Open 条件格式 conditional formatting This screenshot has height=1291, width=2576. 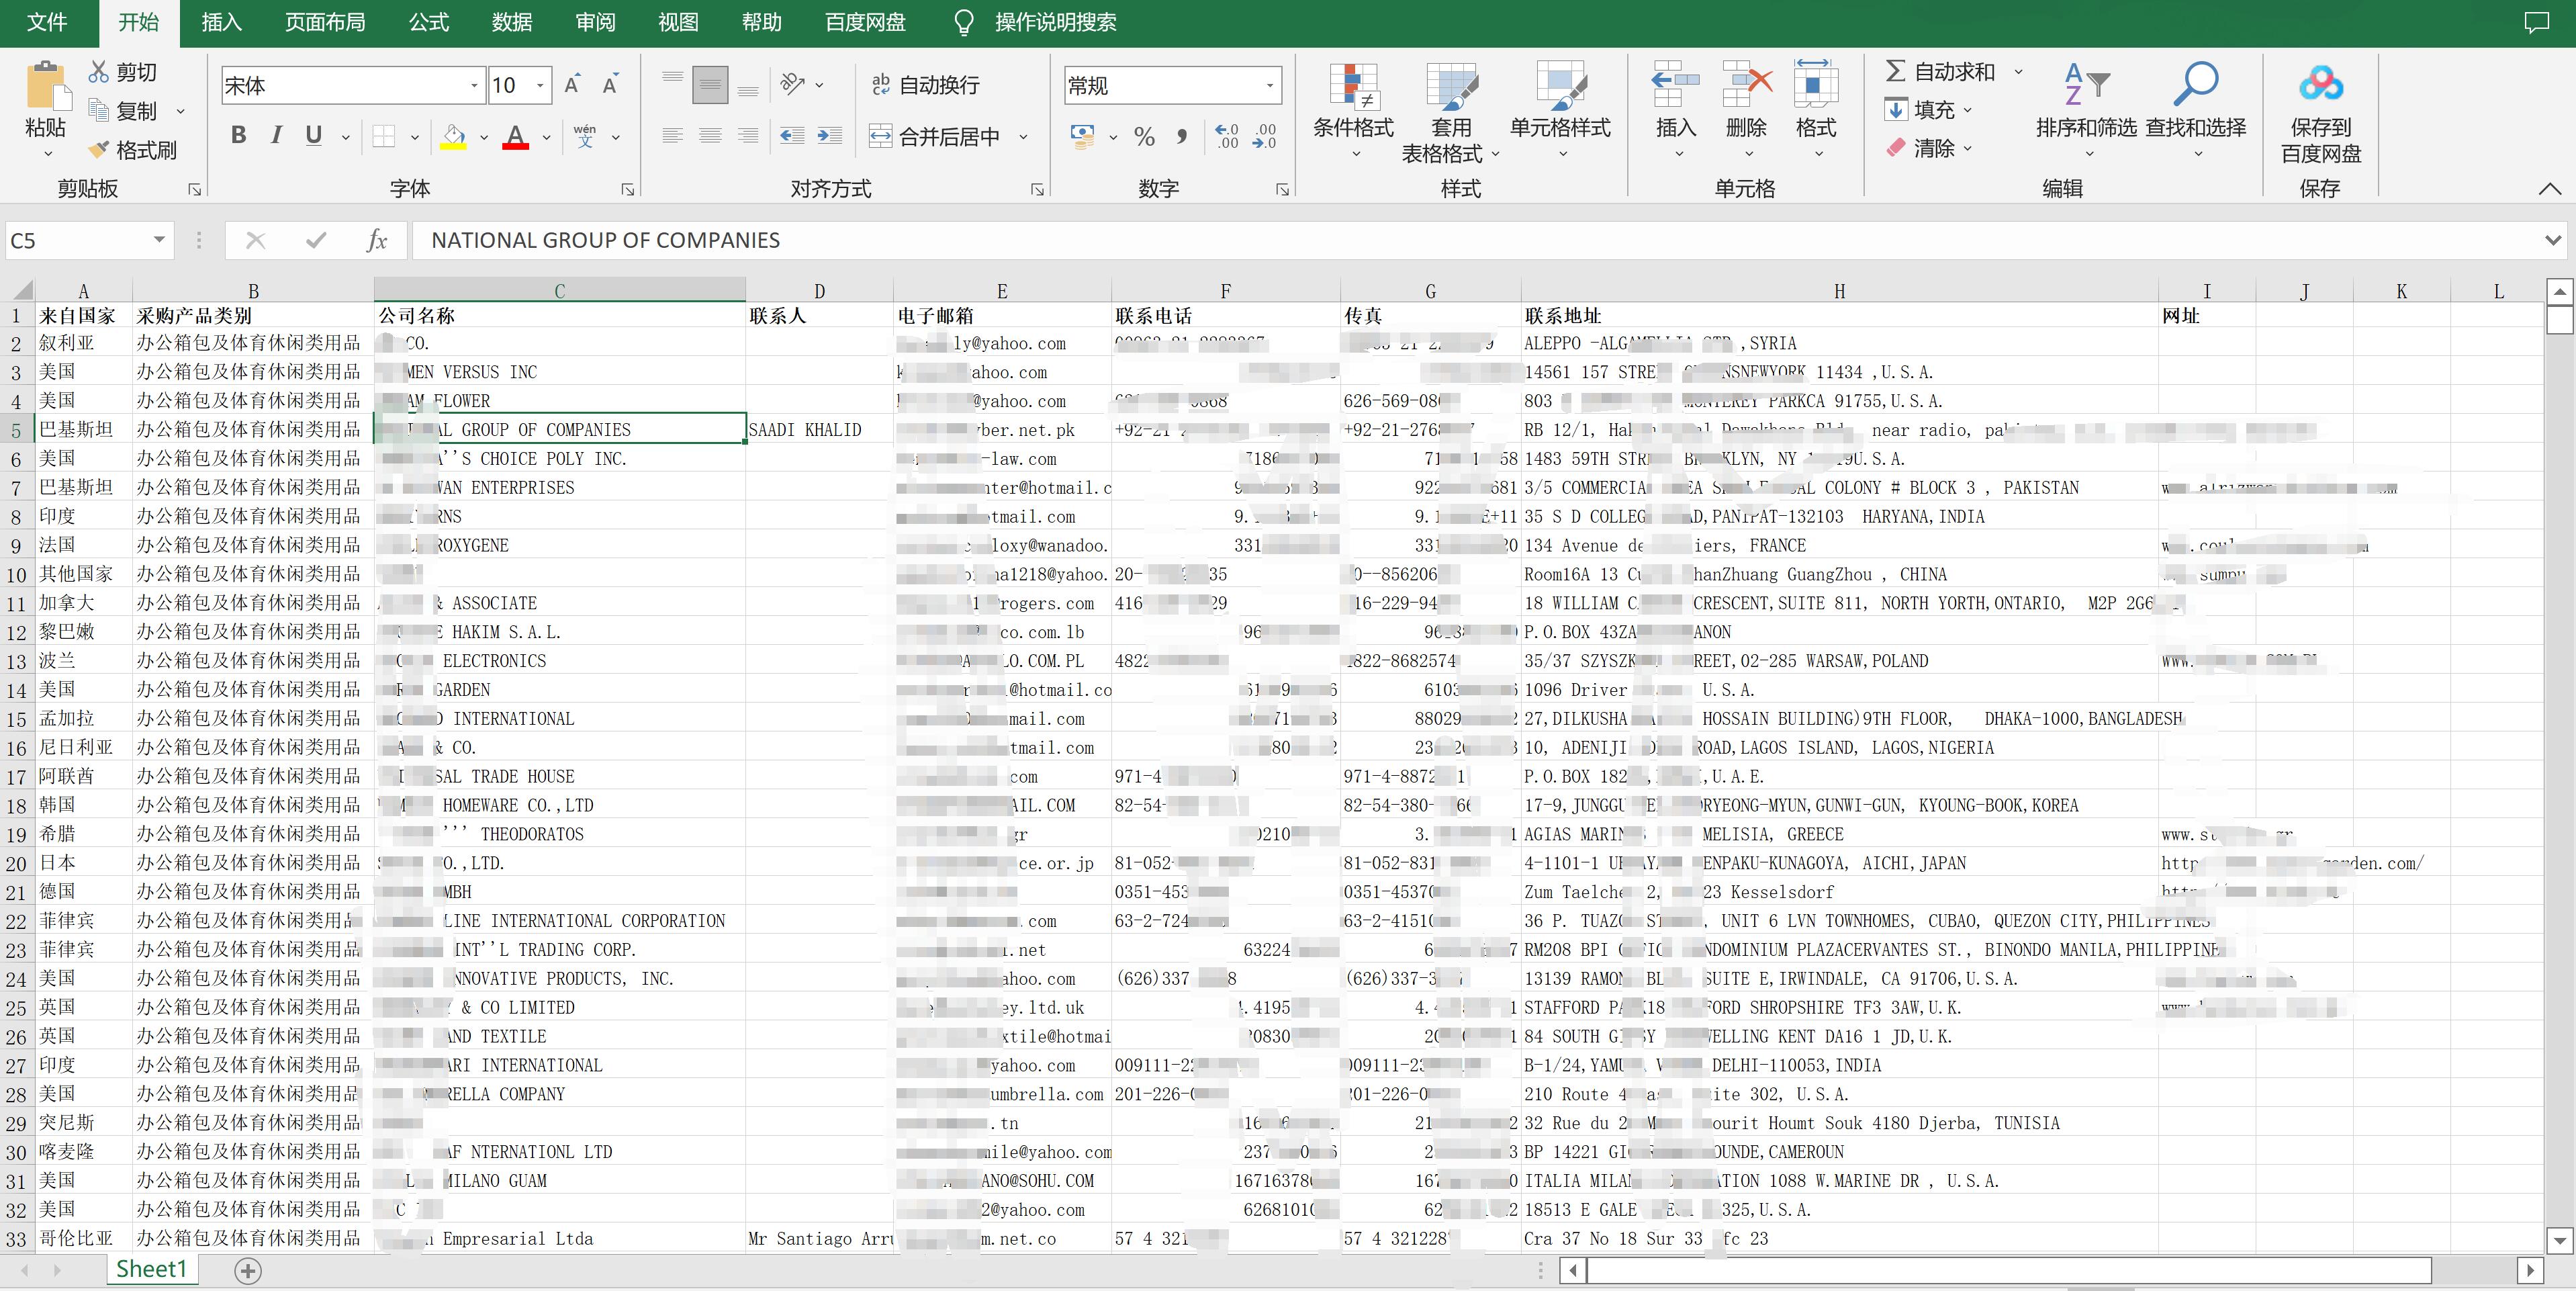[1353, 110]
